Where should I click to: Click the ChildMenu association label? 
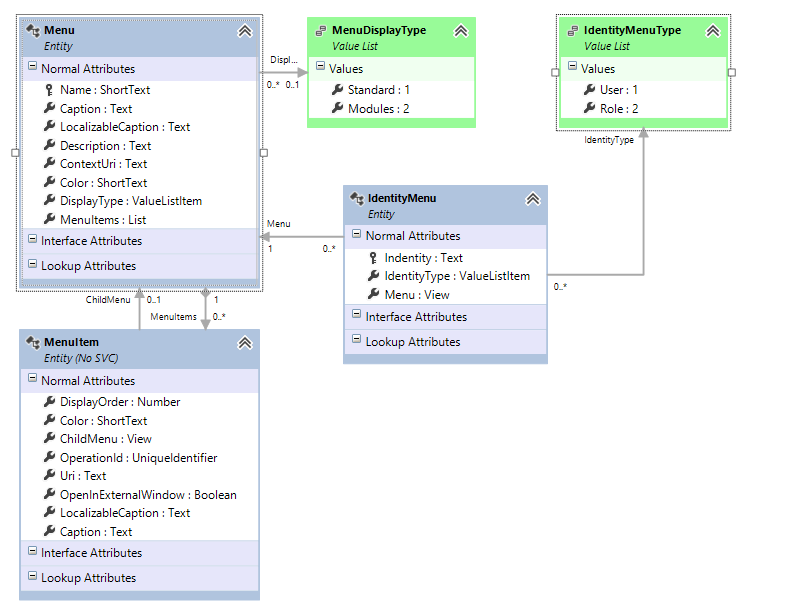pos(108,300)
